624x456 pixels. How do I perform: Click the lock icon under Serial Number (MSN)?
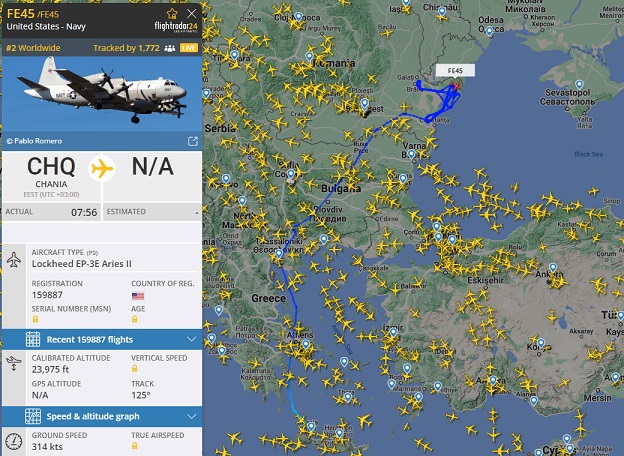pos(35,319)
